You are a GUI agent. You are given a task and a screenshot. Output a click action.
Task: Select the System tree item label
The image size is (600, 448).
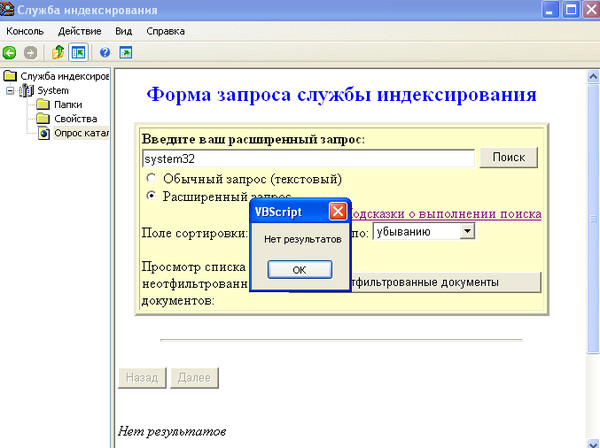53,91
